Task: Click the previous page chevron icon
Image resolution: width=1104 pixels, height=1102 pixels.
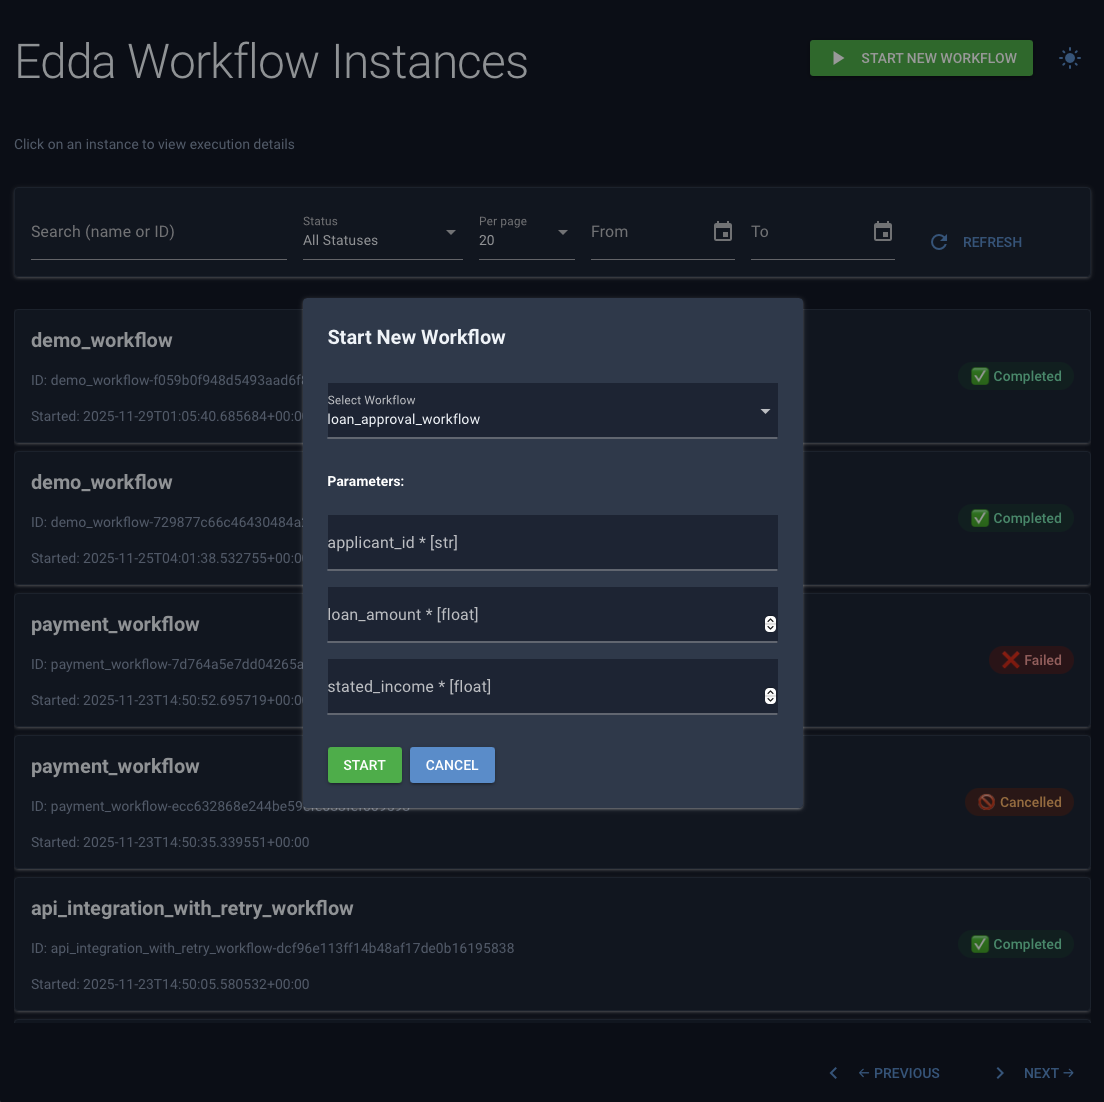Action: tap(833, 1073)
